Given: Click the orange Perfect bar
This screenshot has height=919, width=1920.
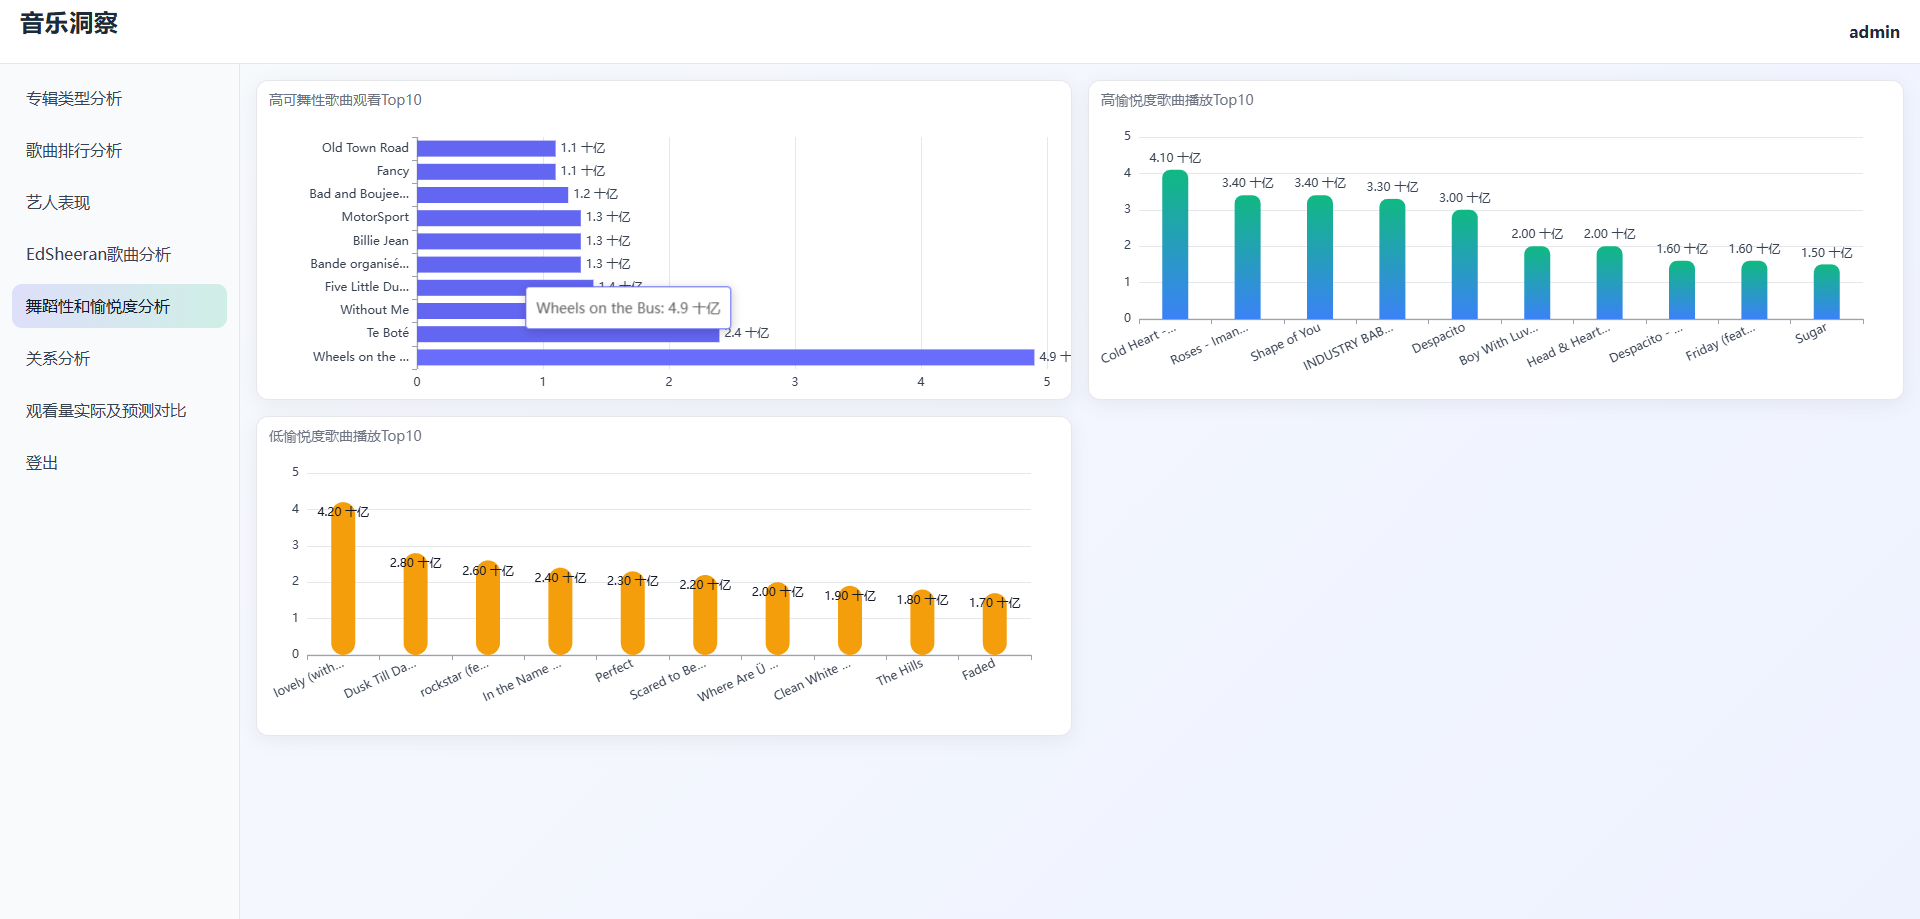Looking at the screenshot, I should pyautogui.click(x=632, y=615).
